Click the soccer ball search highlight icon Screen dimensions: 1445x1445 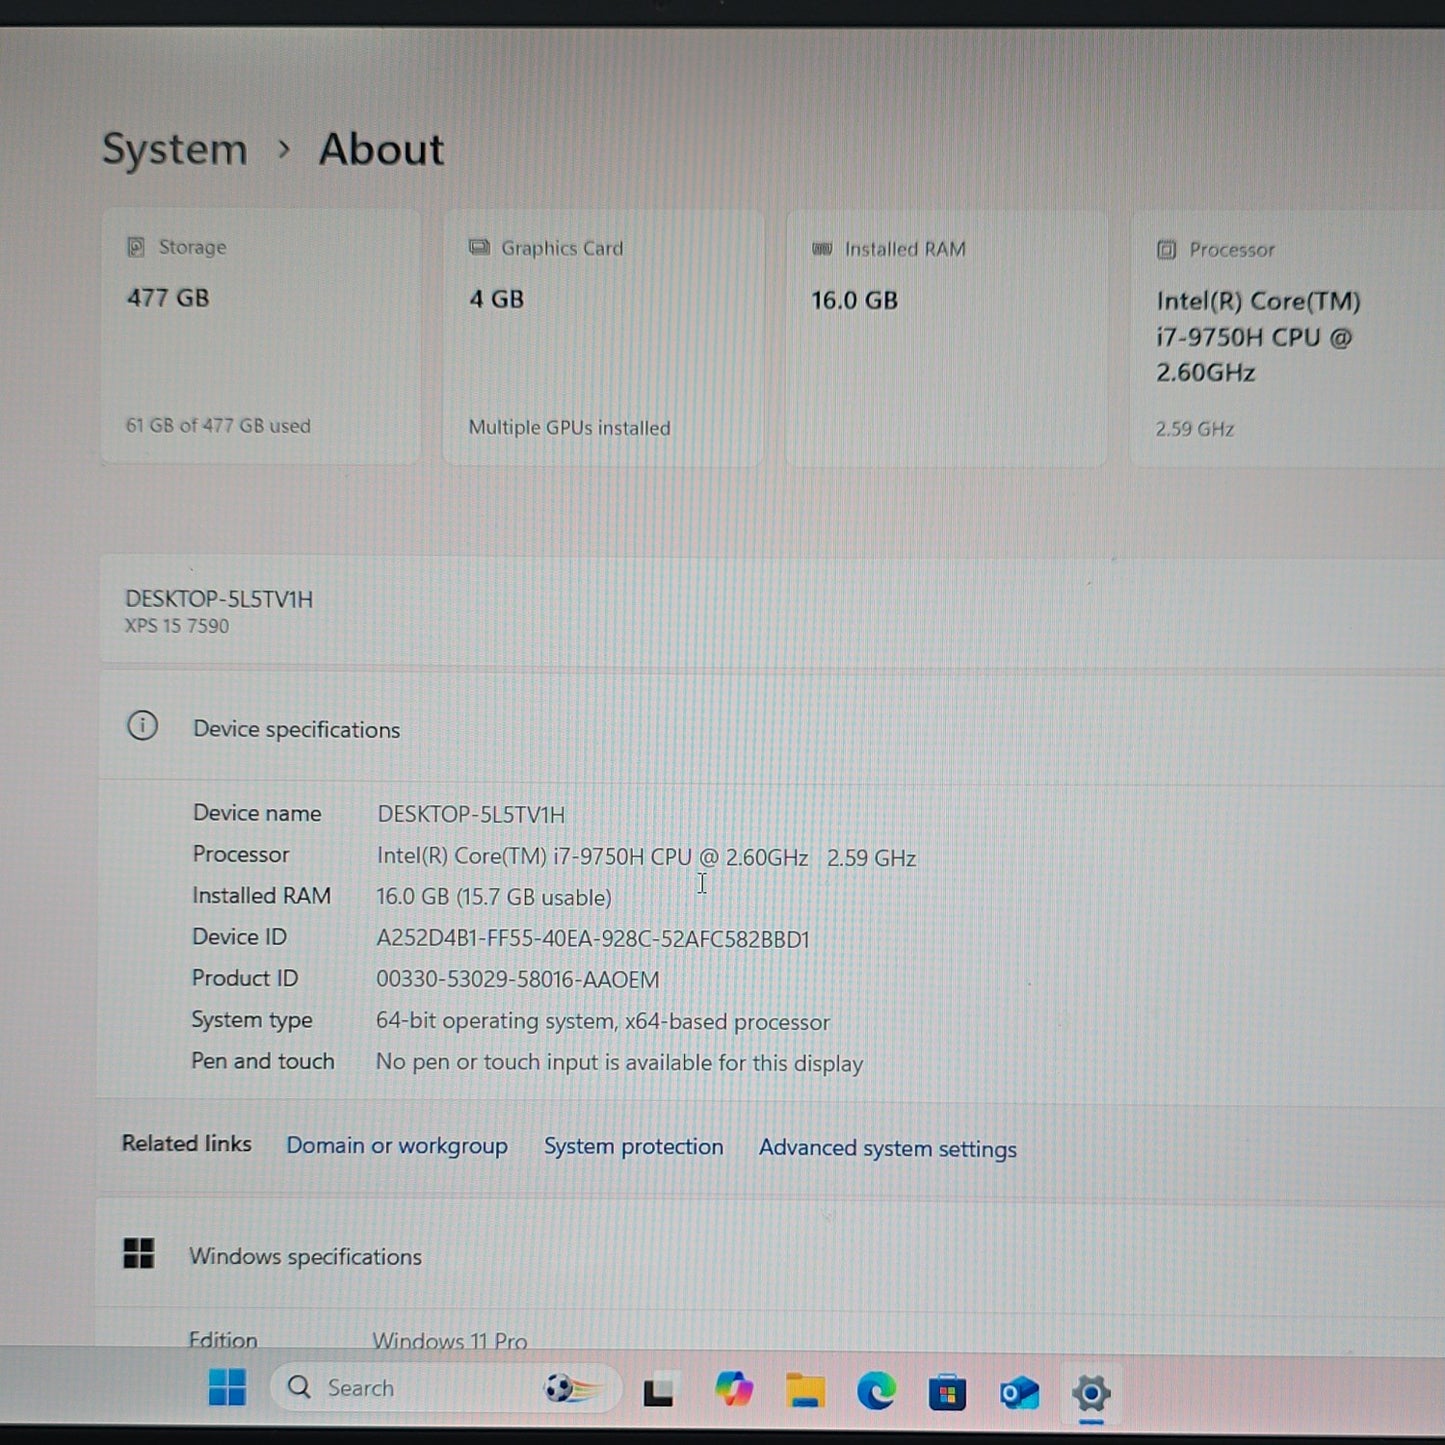(573, 1388)
